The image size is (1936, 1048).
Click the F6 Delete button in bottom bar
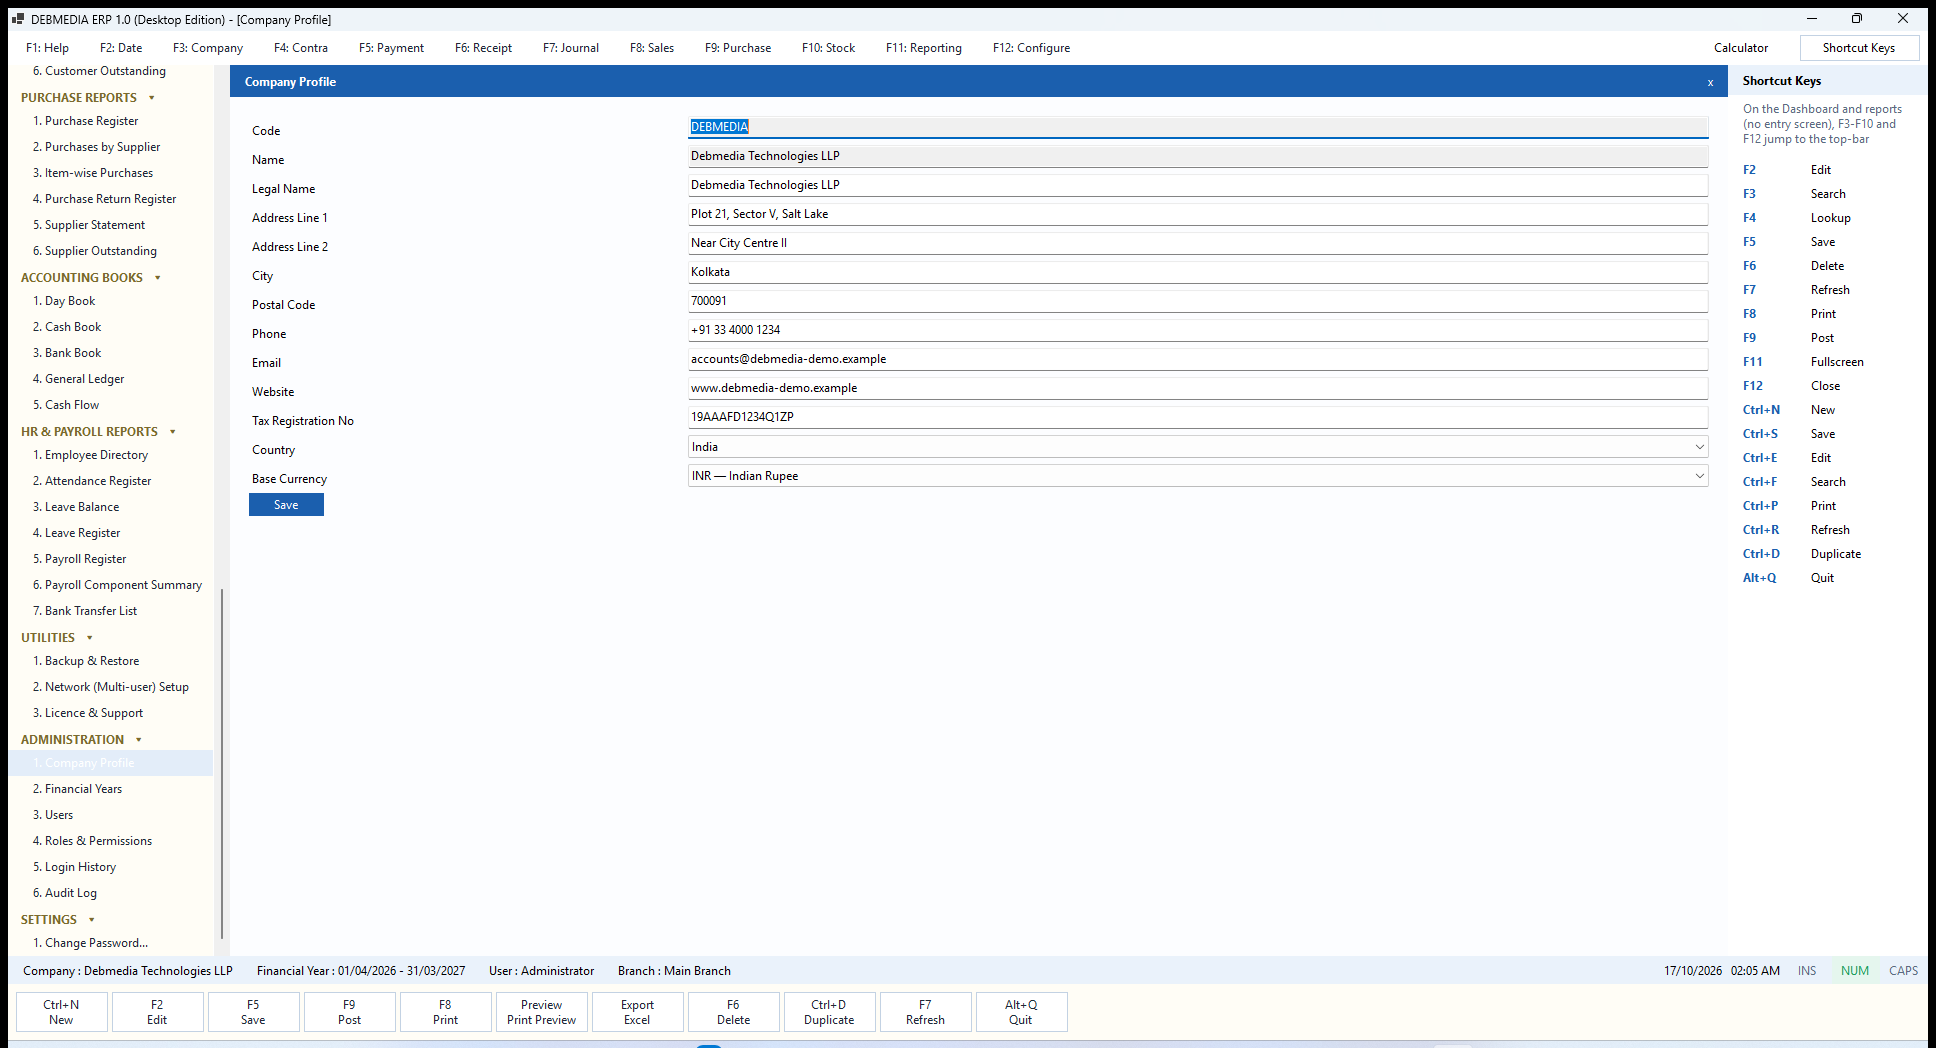[733, 1012]
